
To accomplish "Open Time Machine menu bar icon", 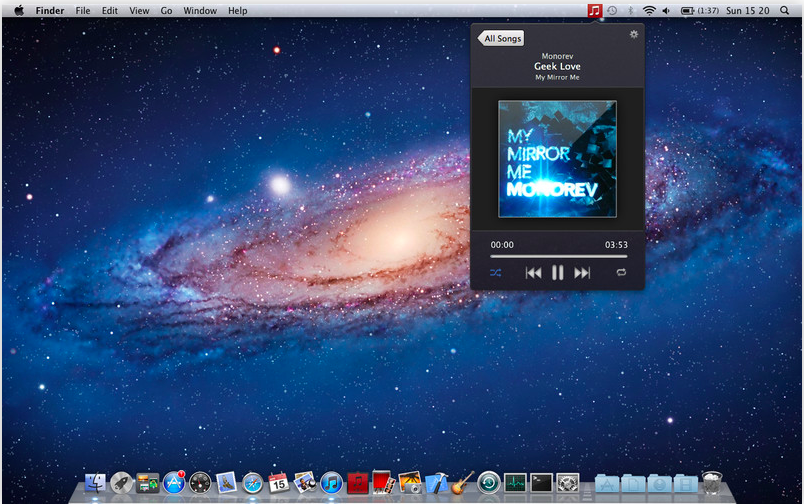I will coord(612,10).
